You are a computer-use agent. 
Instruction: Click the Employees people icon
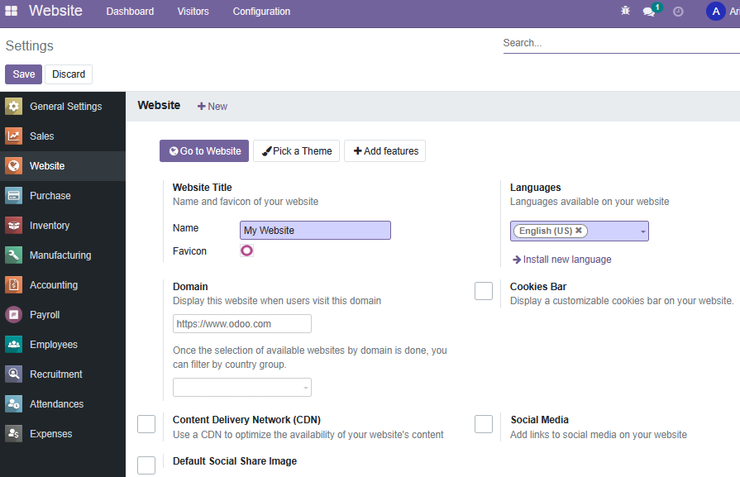(x=14, y=344)
